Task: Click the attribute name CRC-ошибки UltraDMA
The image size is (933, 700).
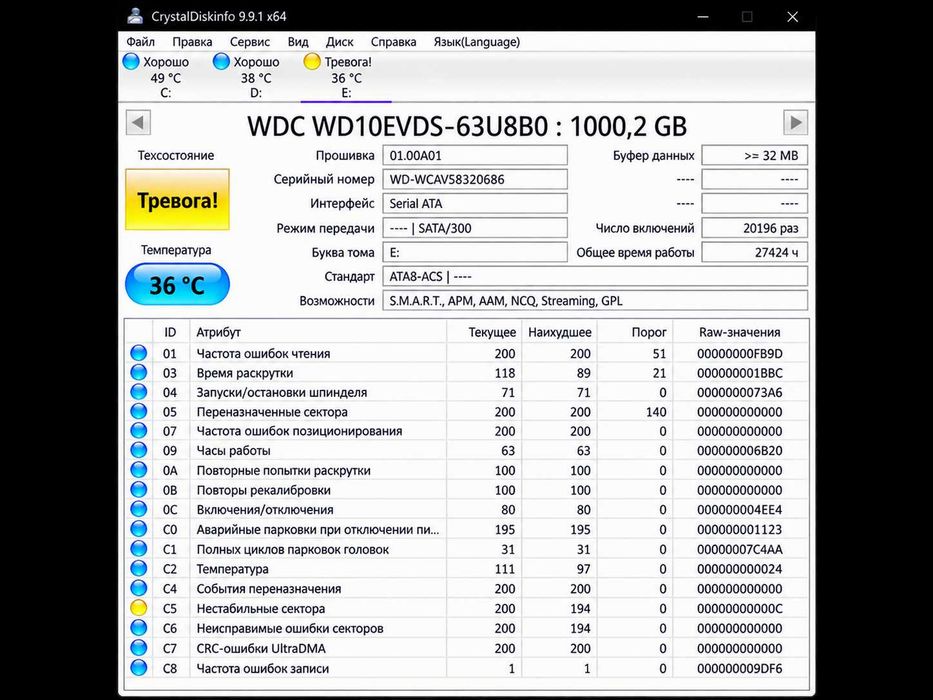Action: pyautogui.click(x=261, y=648)
